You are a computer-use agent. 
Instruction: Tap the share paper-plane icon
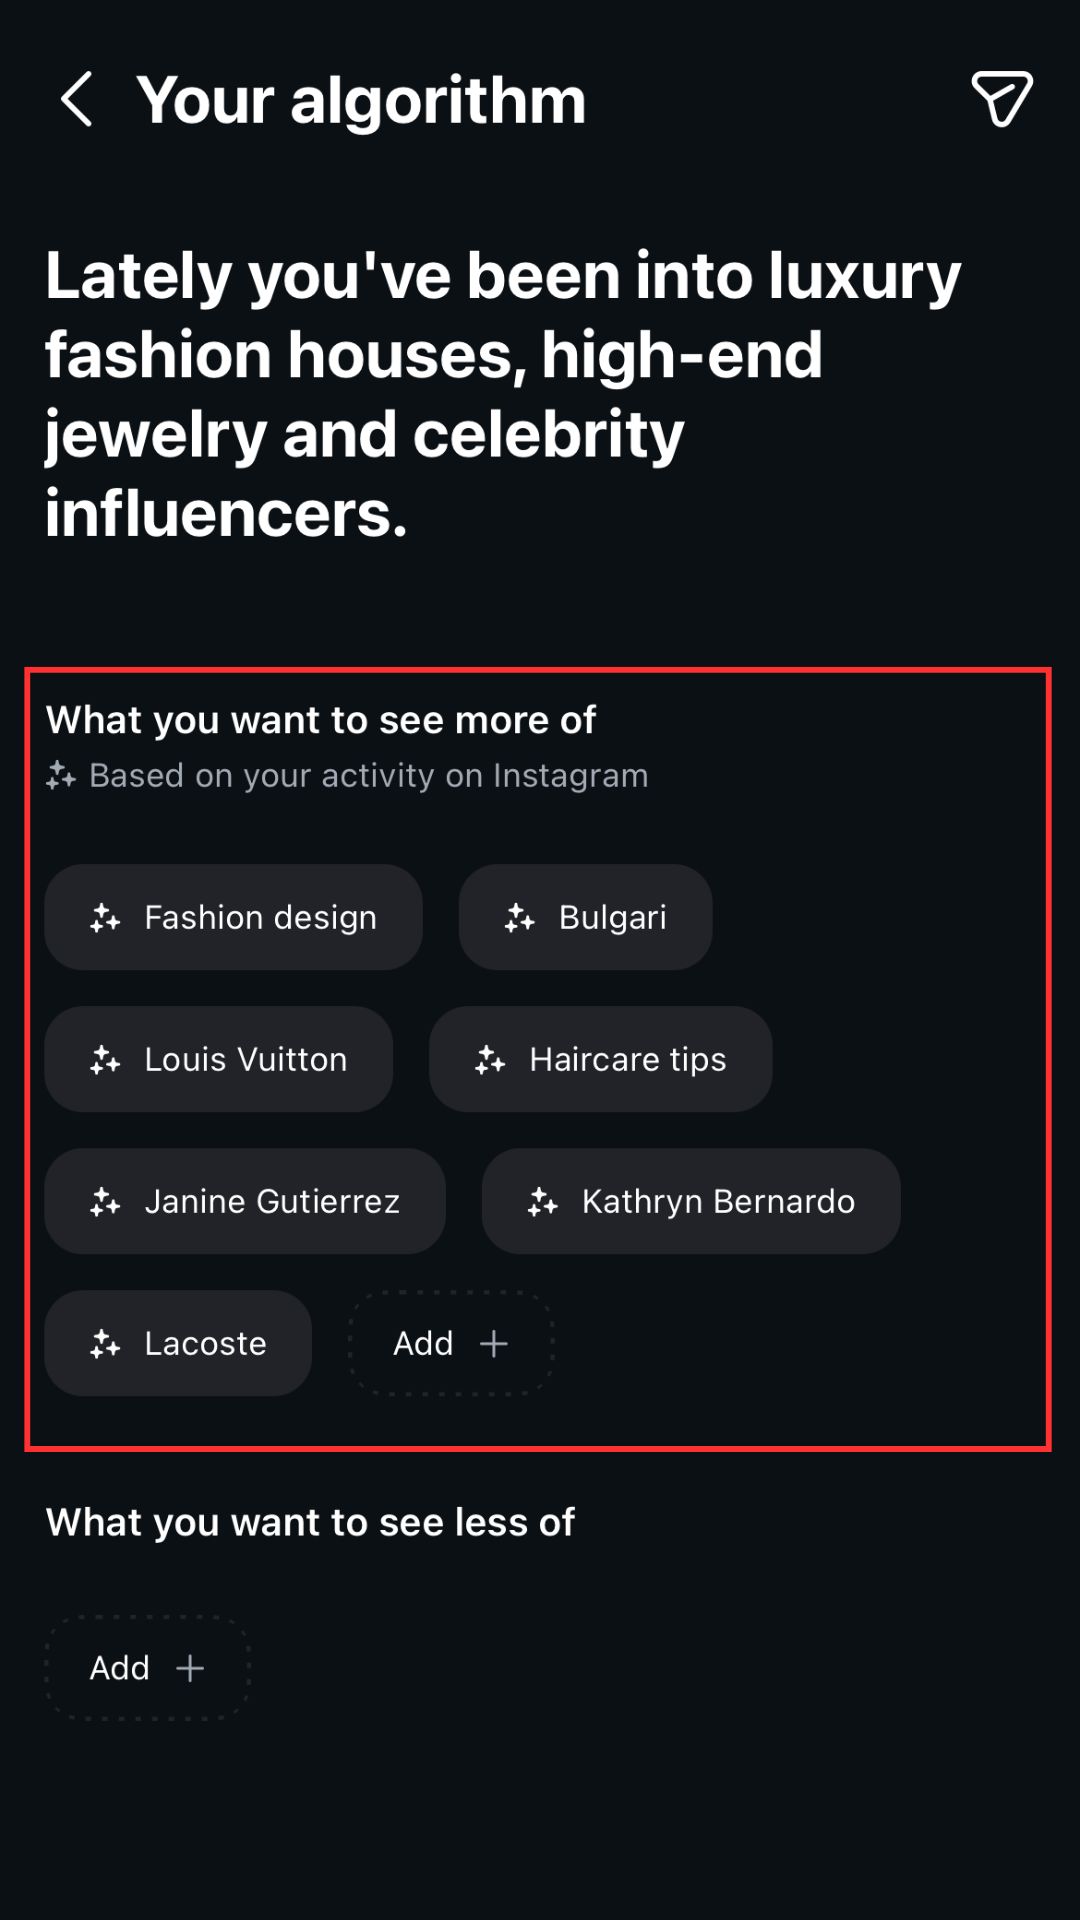tap(1001, 99)
